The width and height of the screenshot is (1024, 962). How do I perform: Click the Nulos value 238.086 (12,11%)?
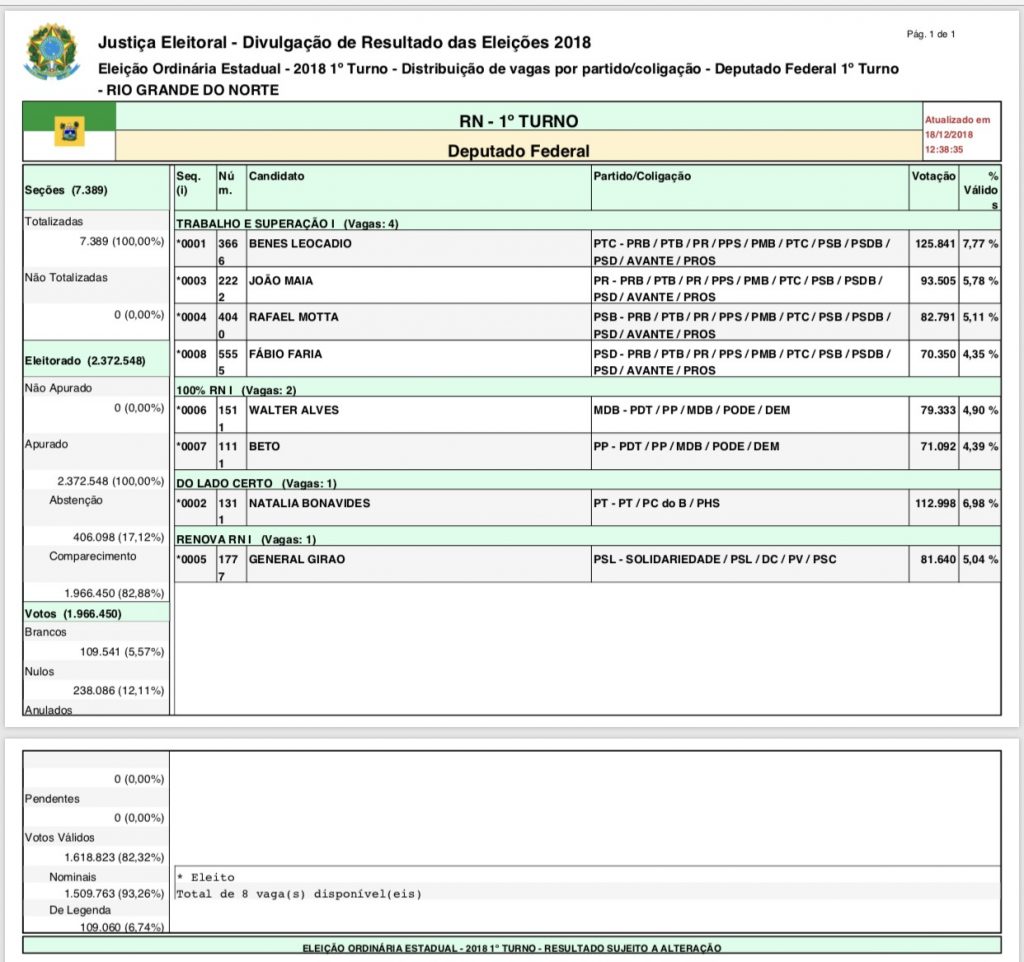118,690
